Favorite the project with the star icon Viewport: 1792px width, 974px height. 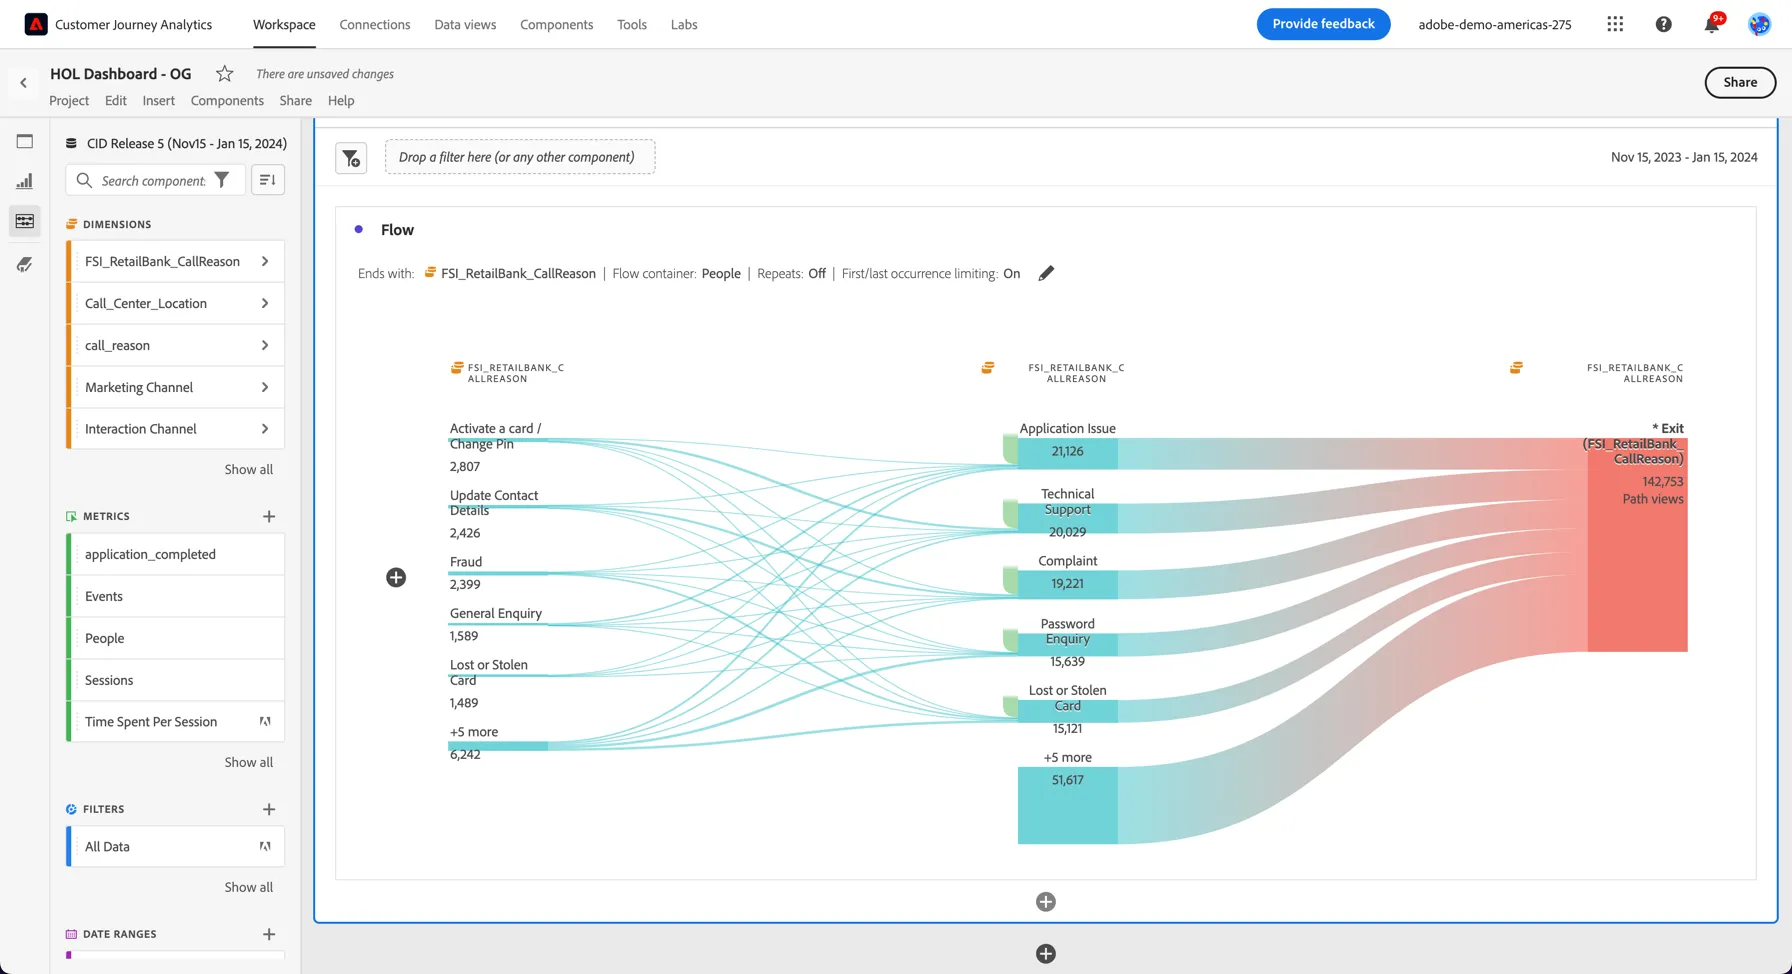[224, 74]
